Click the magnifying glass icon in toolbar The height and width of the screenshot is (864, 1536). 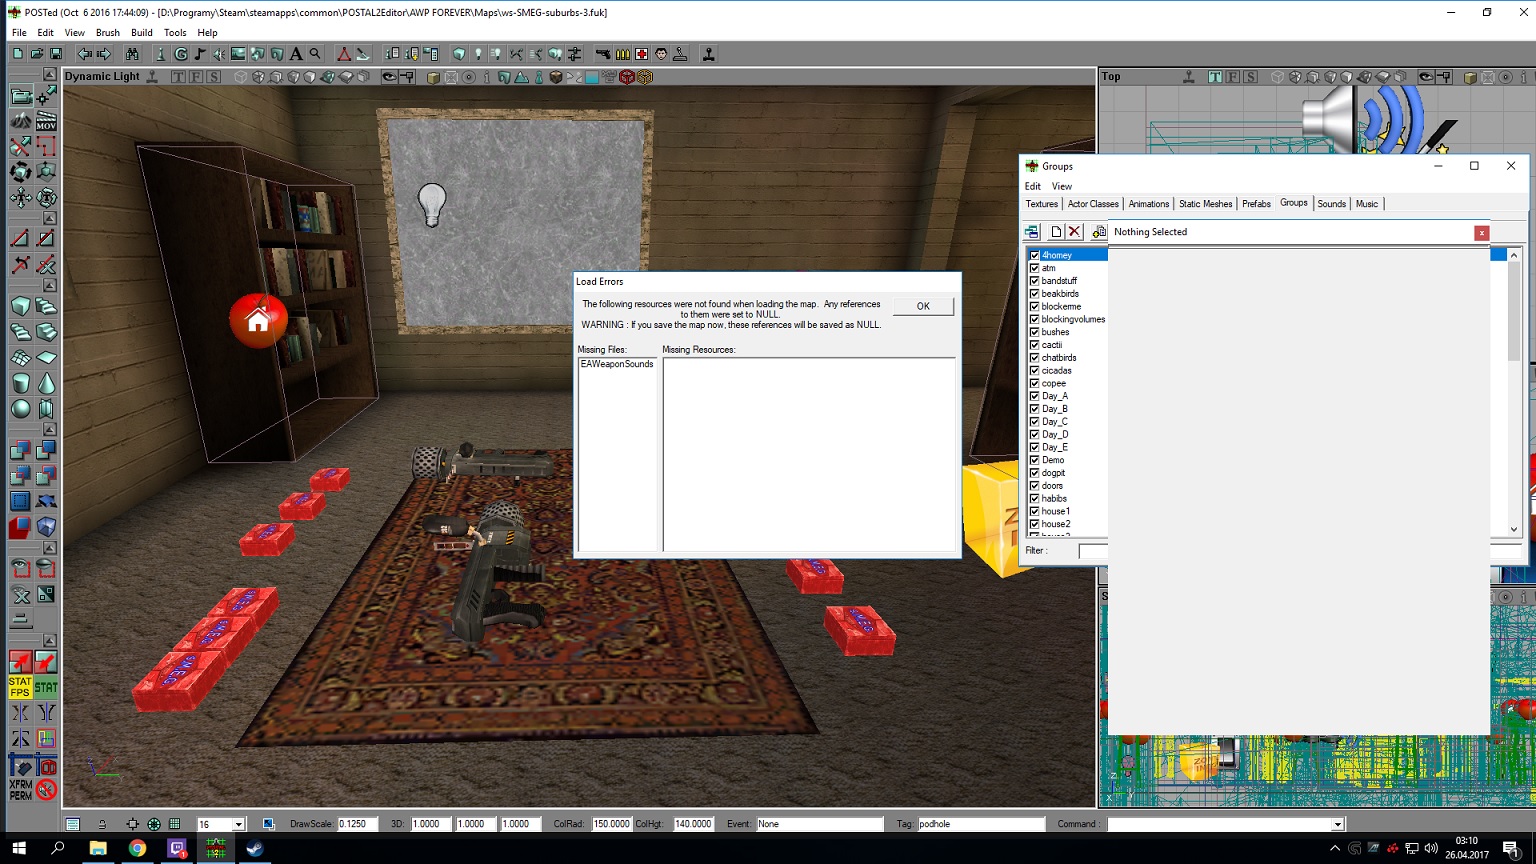click(315, 54)
